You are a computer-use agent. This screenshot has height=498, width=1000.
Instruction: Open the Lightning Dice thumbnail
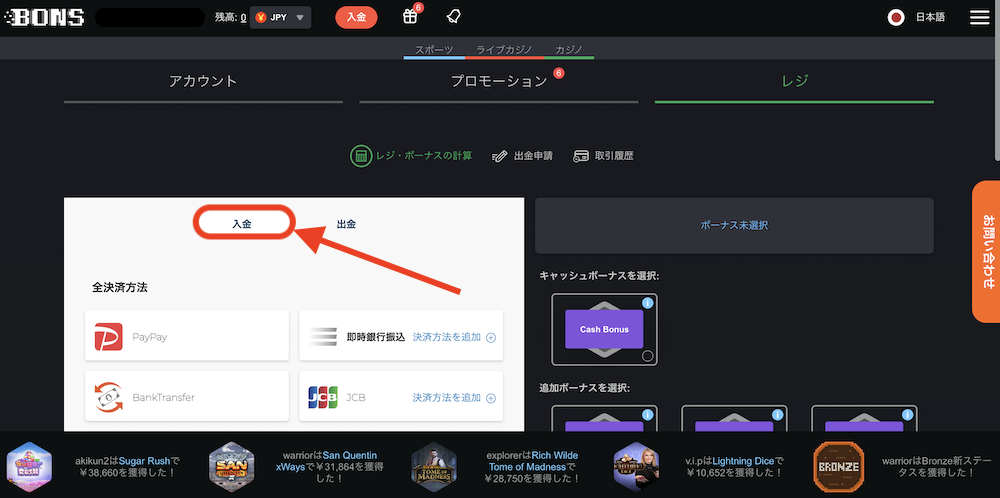pos(636,465)
